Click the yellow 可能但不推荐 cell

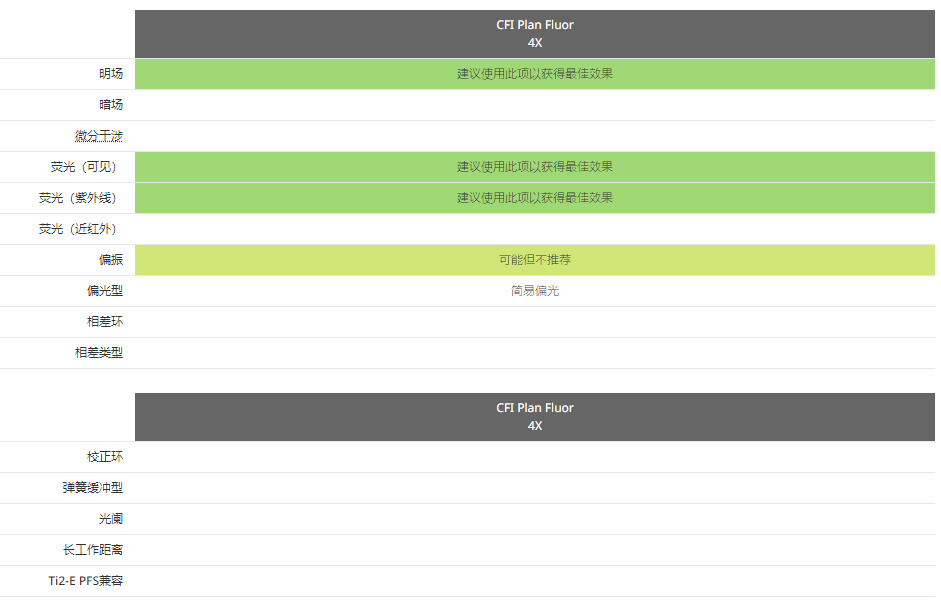(x=535, y=260)
